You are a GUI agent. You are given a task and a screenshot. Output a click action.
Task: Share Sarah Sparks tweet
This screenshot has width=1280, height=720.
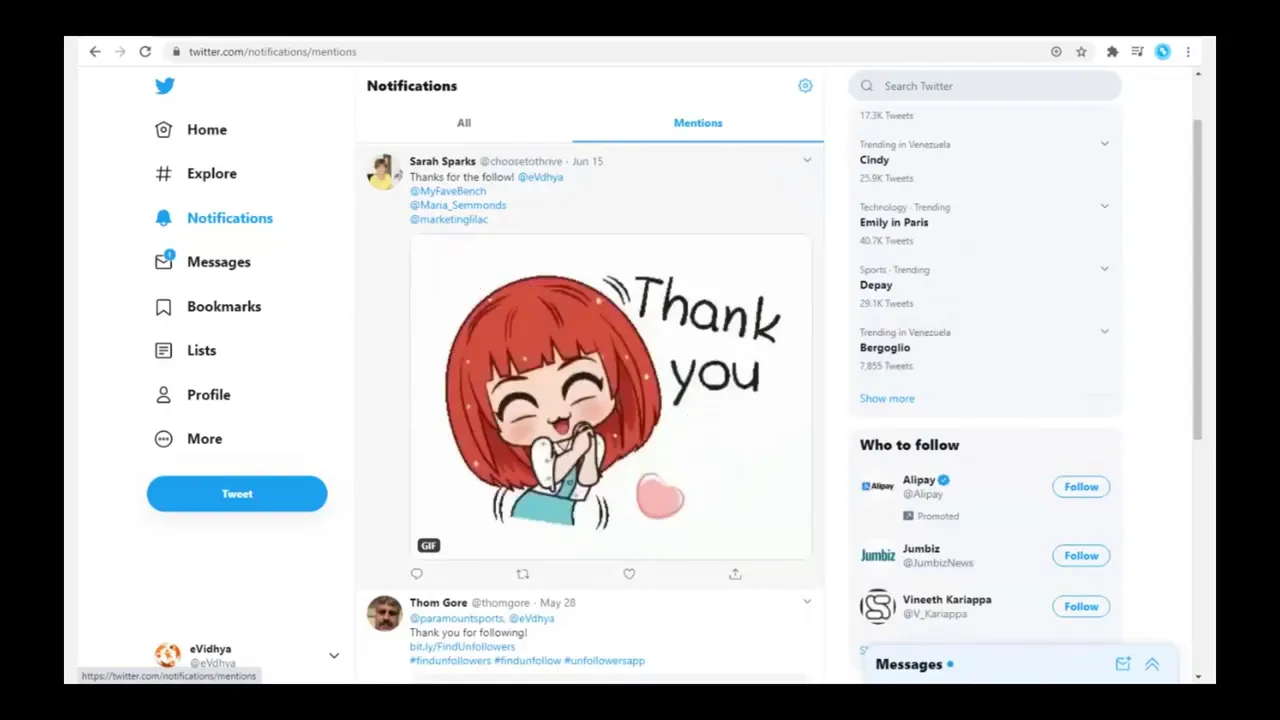coord(735,574)
